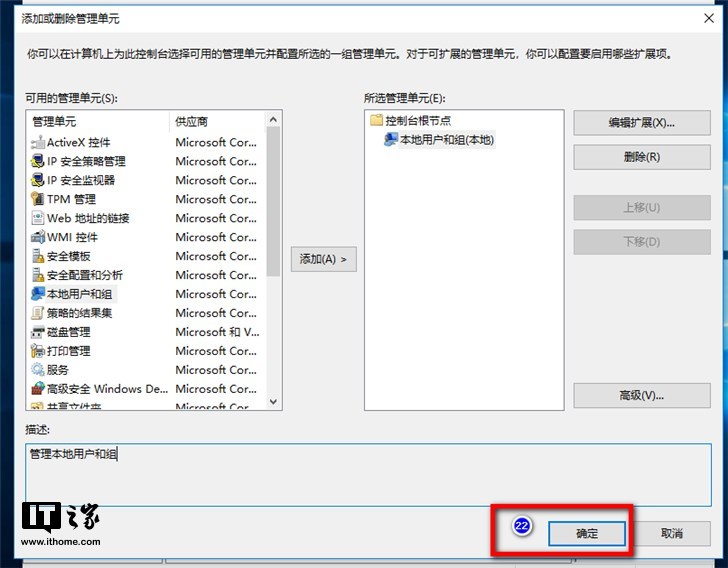Click the 高级安全 Windows Defender firewall icon
Screen dimensions: 728x568
38,389
